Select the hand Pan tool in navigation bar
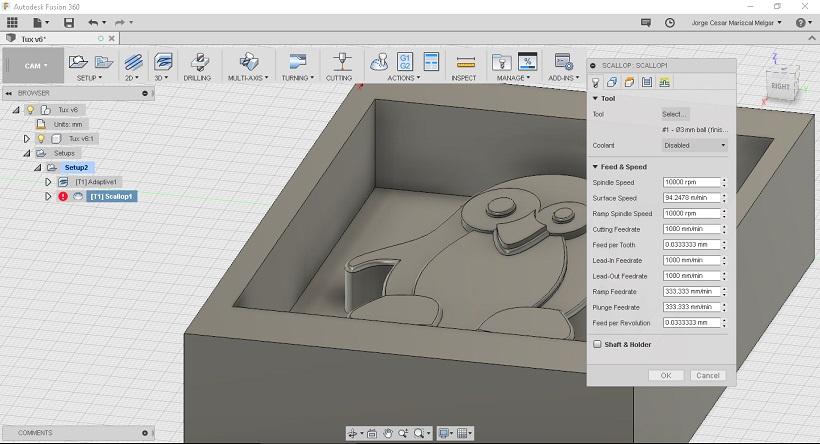The height and width of the screenshot is (444, 820). click(x=388, y=433)
